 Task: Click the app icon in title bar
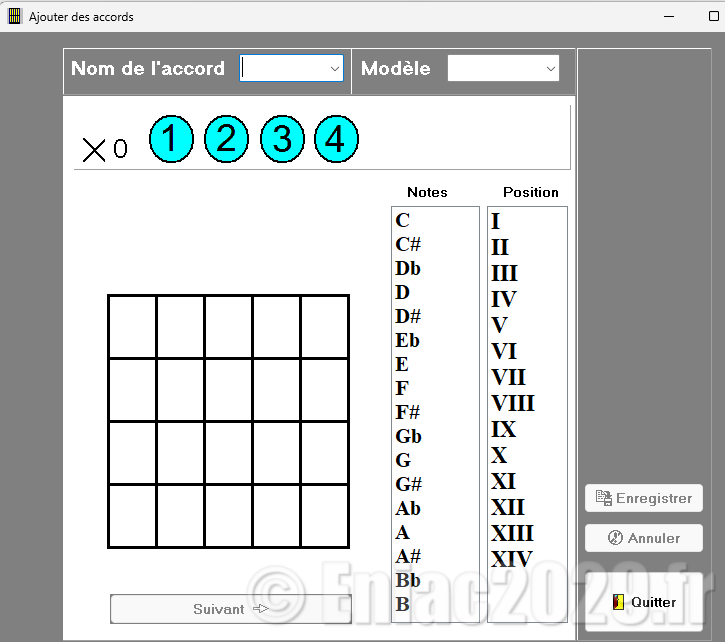pyautogui.click(x=15, y=16)
